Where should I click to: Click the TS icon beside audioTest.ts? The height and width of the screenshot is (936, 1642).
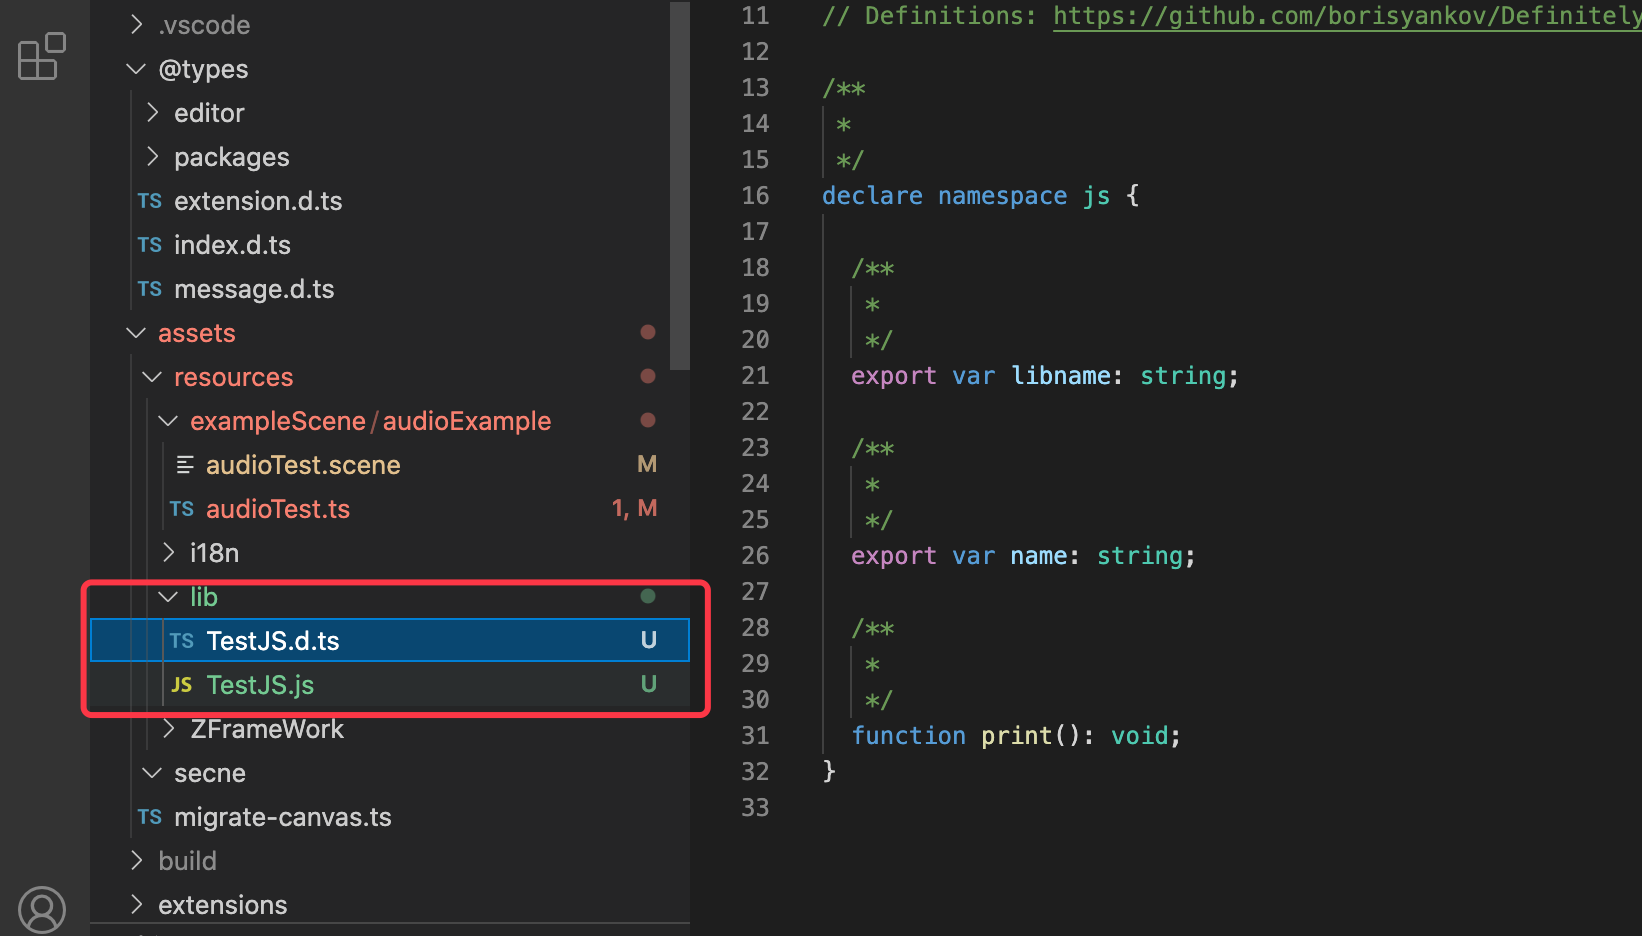point(182,509)
